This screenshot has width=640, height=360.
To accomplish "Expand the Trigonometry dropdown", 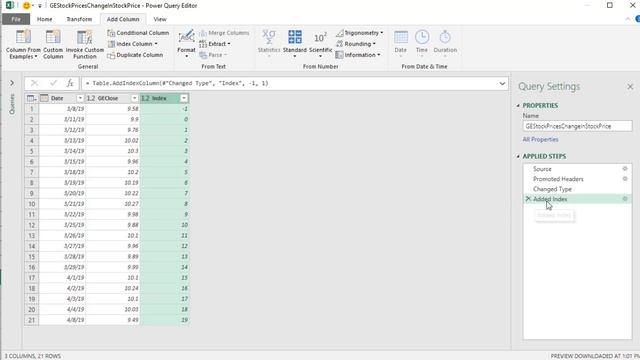I will (x=360, y=33).
